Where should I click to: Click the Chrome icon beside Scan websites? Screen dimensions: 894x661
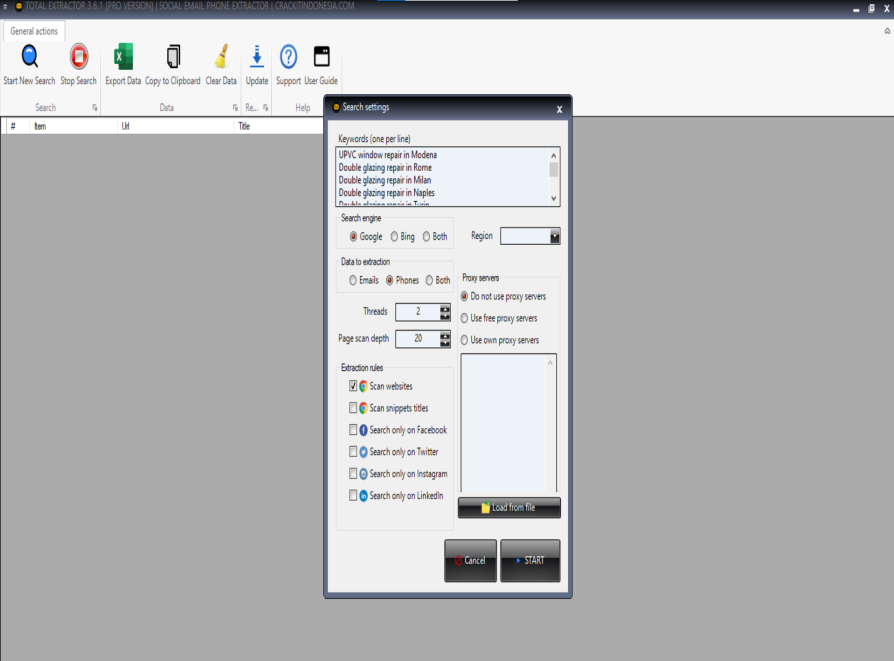click(363, 387)
